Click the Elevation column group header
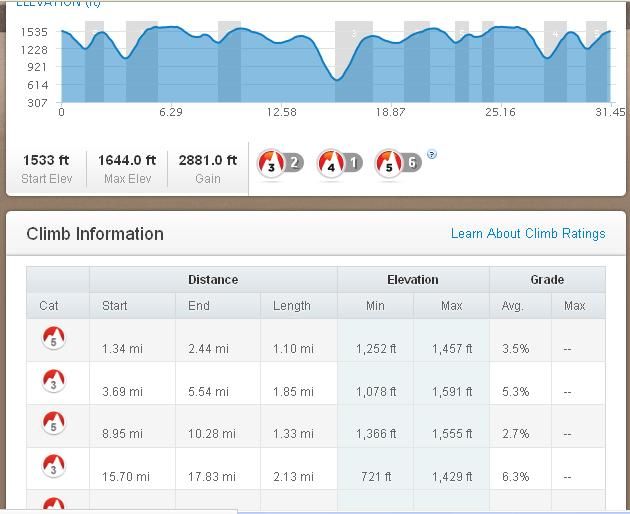Viewport: 630px width, 514px height. tap(413, 280)
